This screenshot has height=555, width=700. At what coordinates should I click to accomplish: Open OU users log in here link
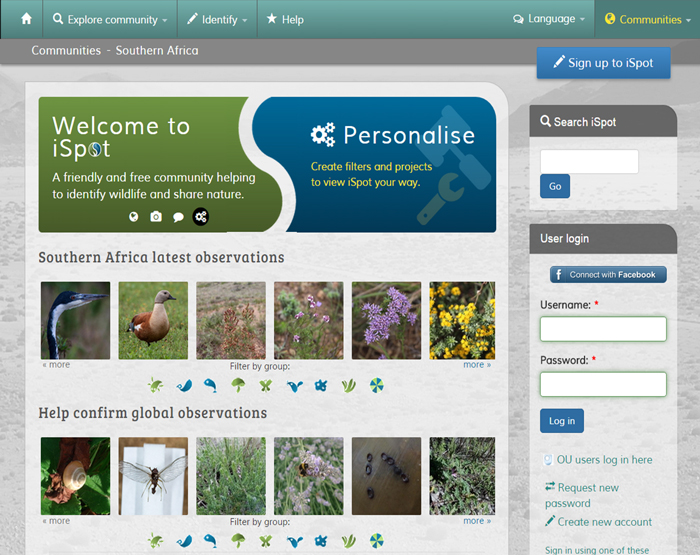[604, 460]
